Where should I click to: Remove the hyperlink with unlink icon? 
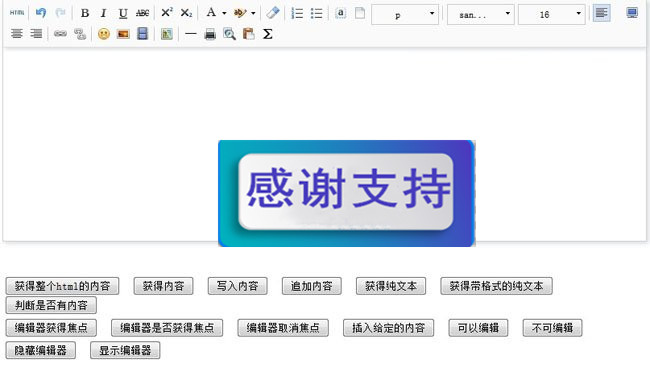point(80,34)
